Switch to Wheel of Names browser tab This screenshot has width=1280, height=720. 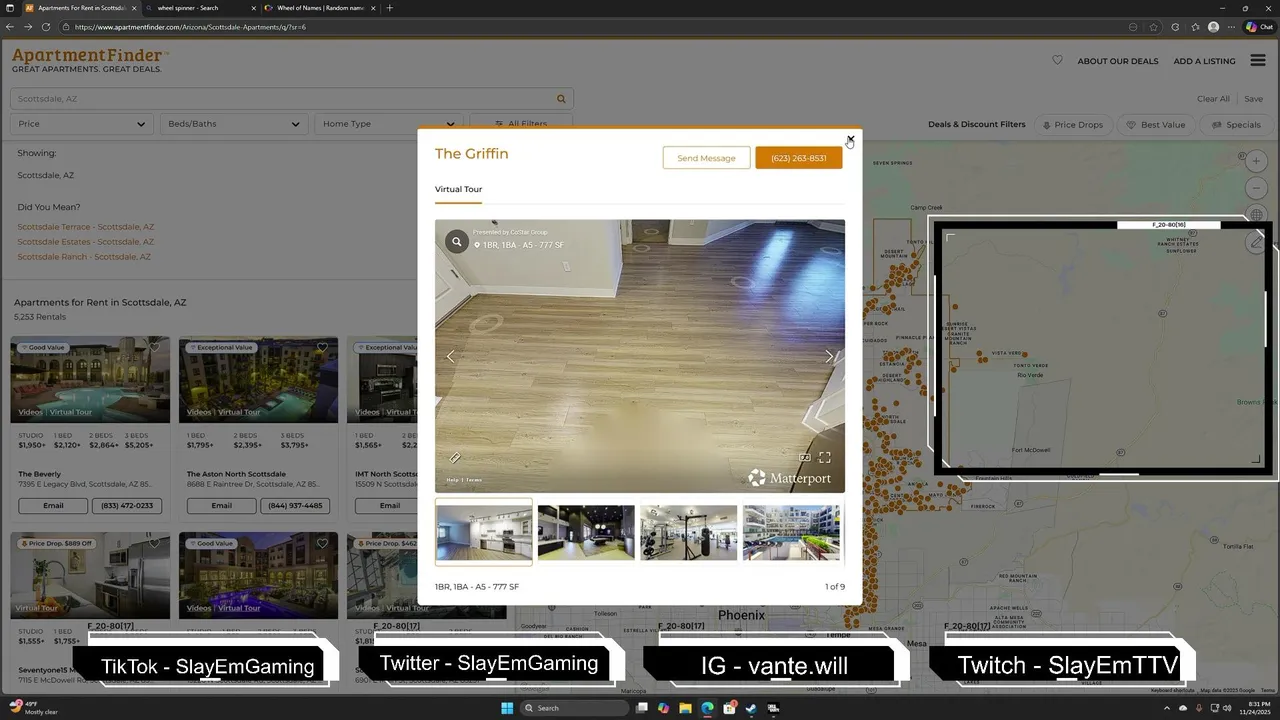[x=318, y=8]
